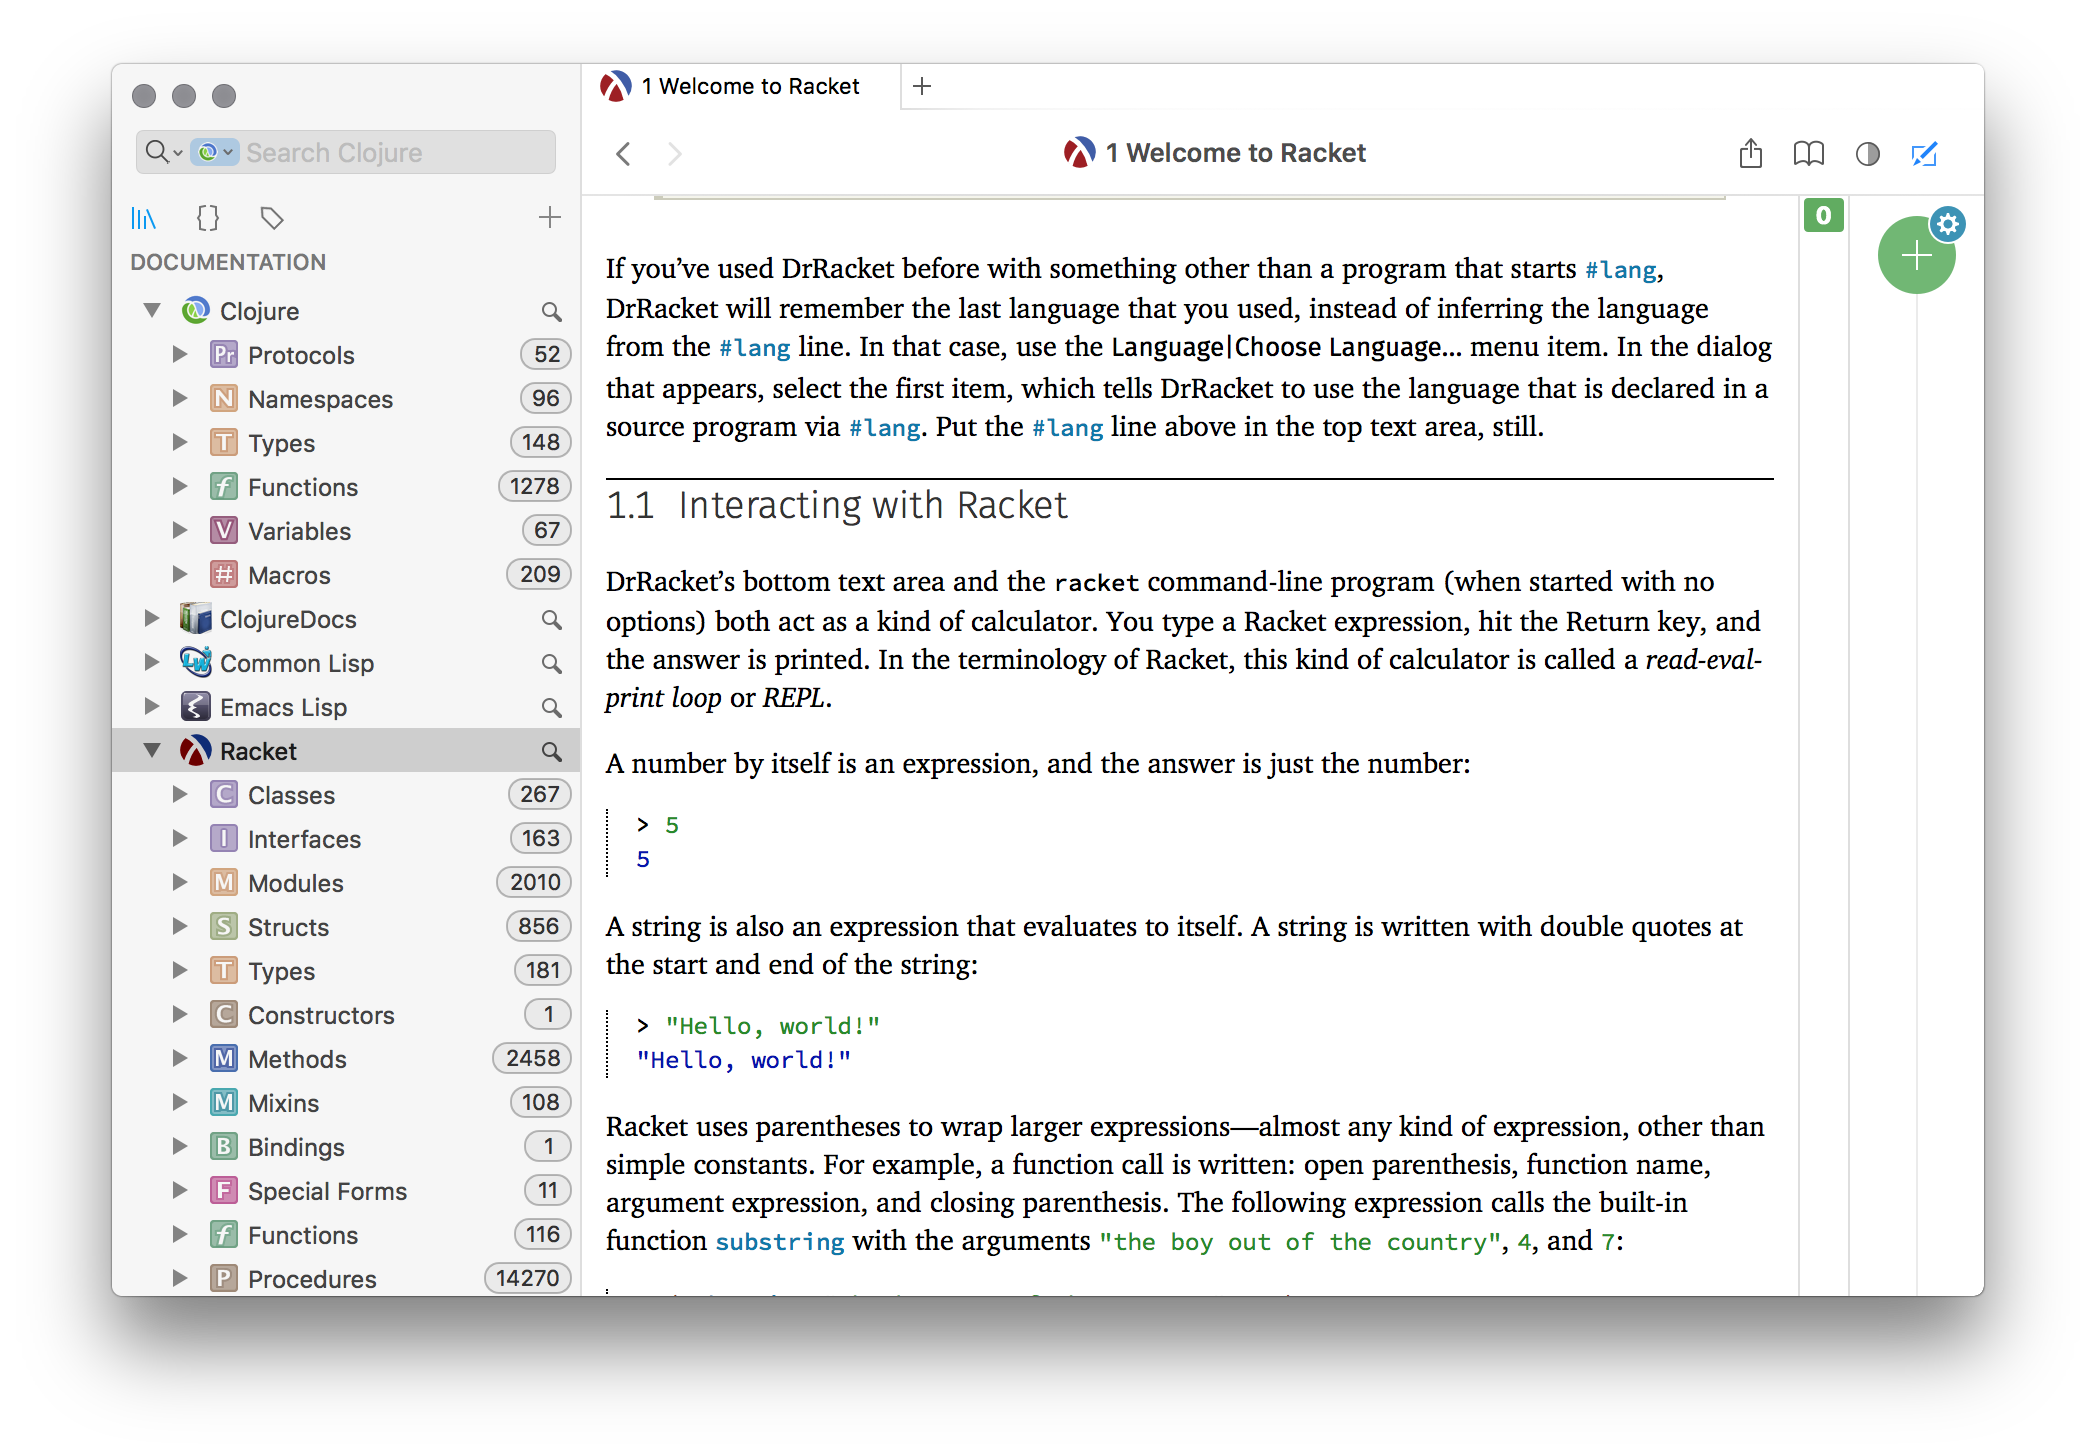Expand the Racket Modules group

[180, 883]
